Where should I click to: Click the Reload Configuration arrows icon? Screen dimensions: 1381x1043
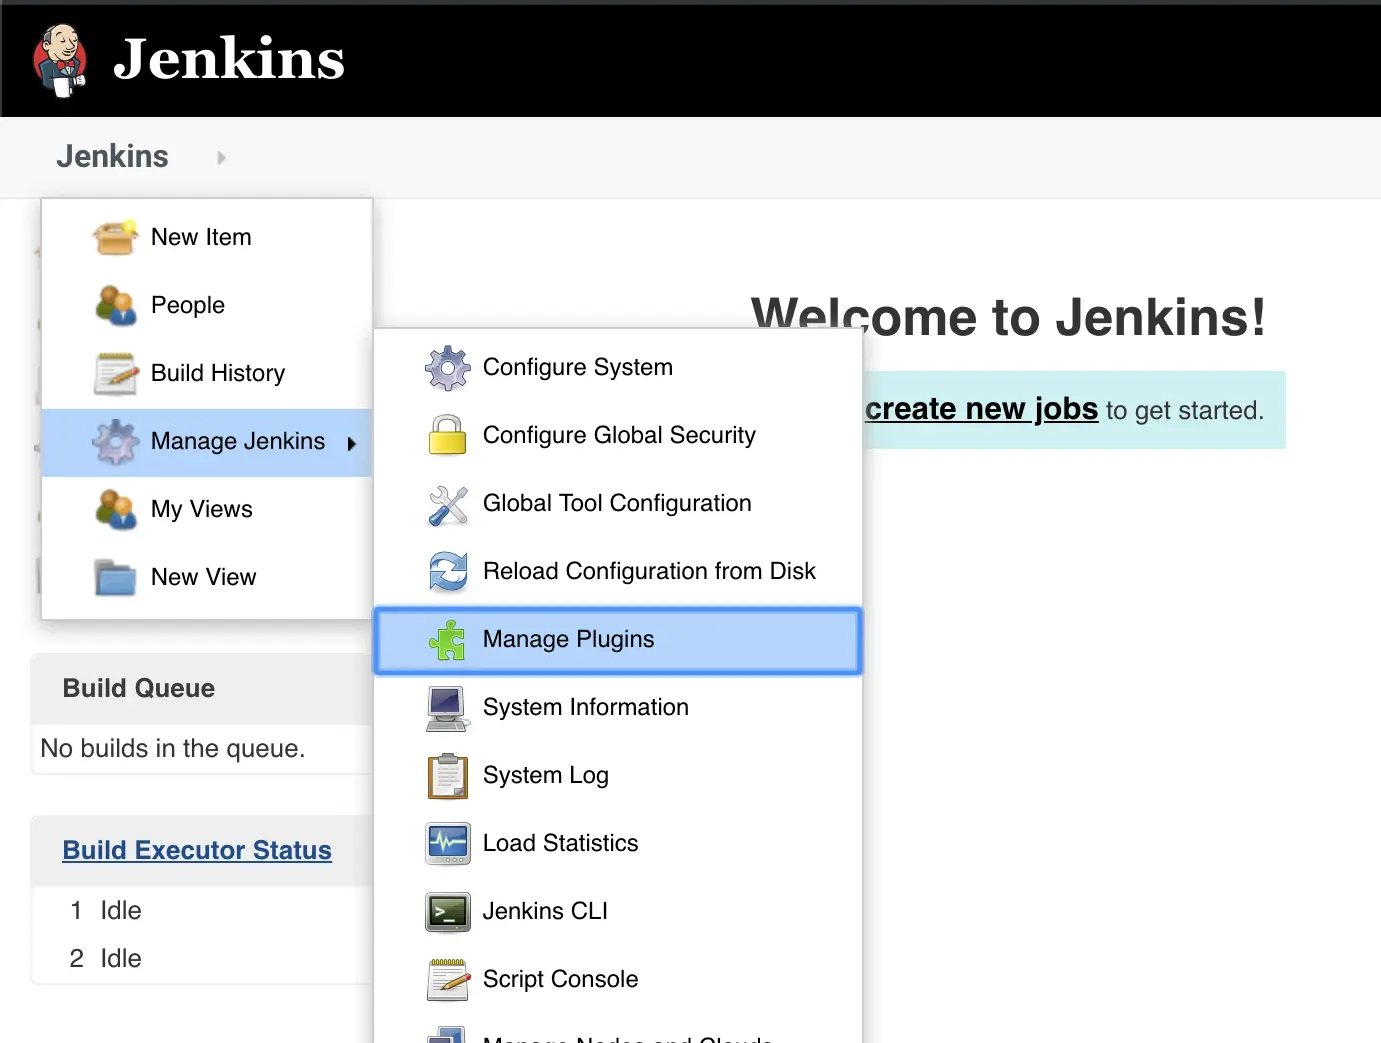tap(447, 572)
